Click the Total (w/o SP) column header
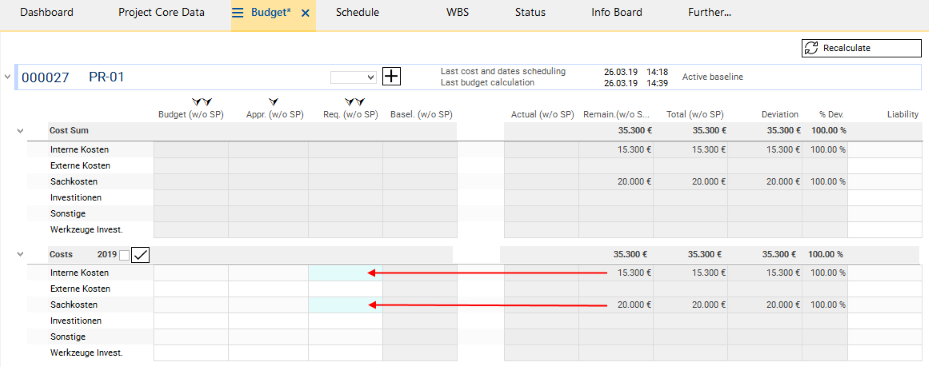 [x=695, y=114]
